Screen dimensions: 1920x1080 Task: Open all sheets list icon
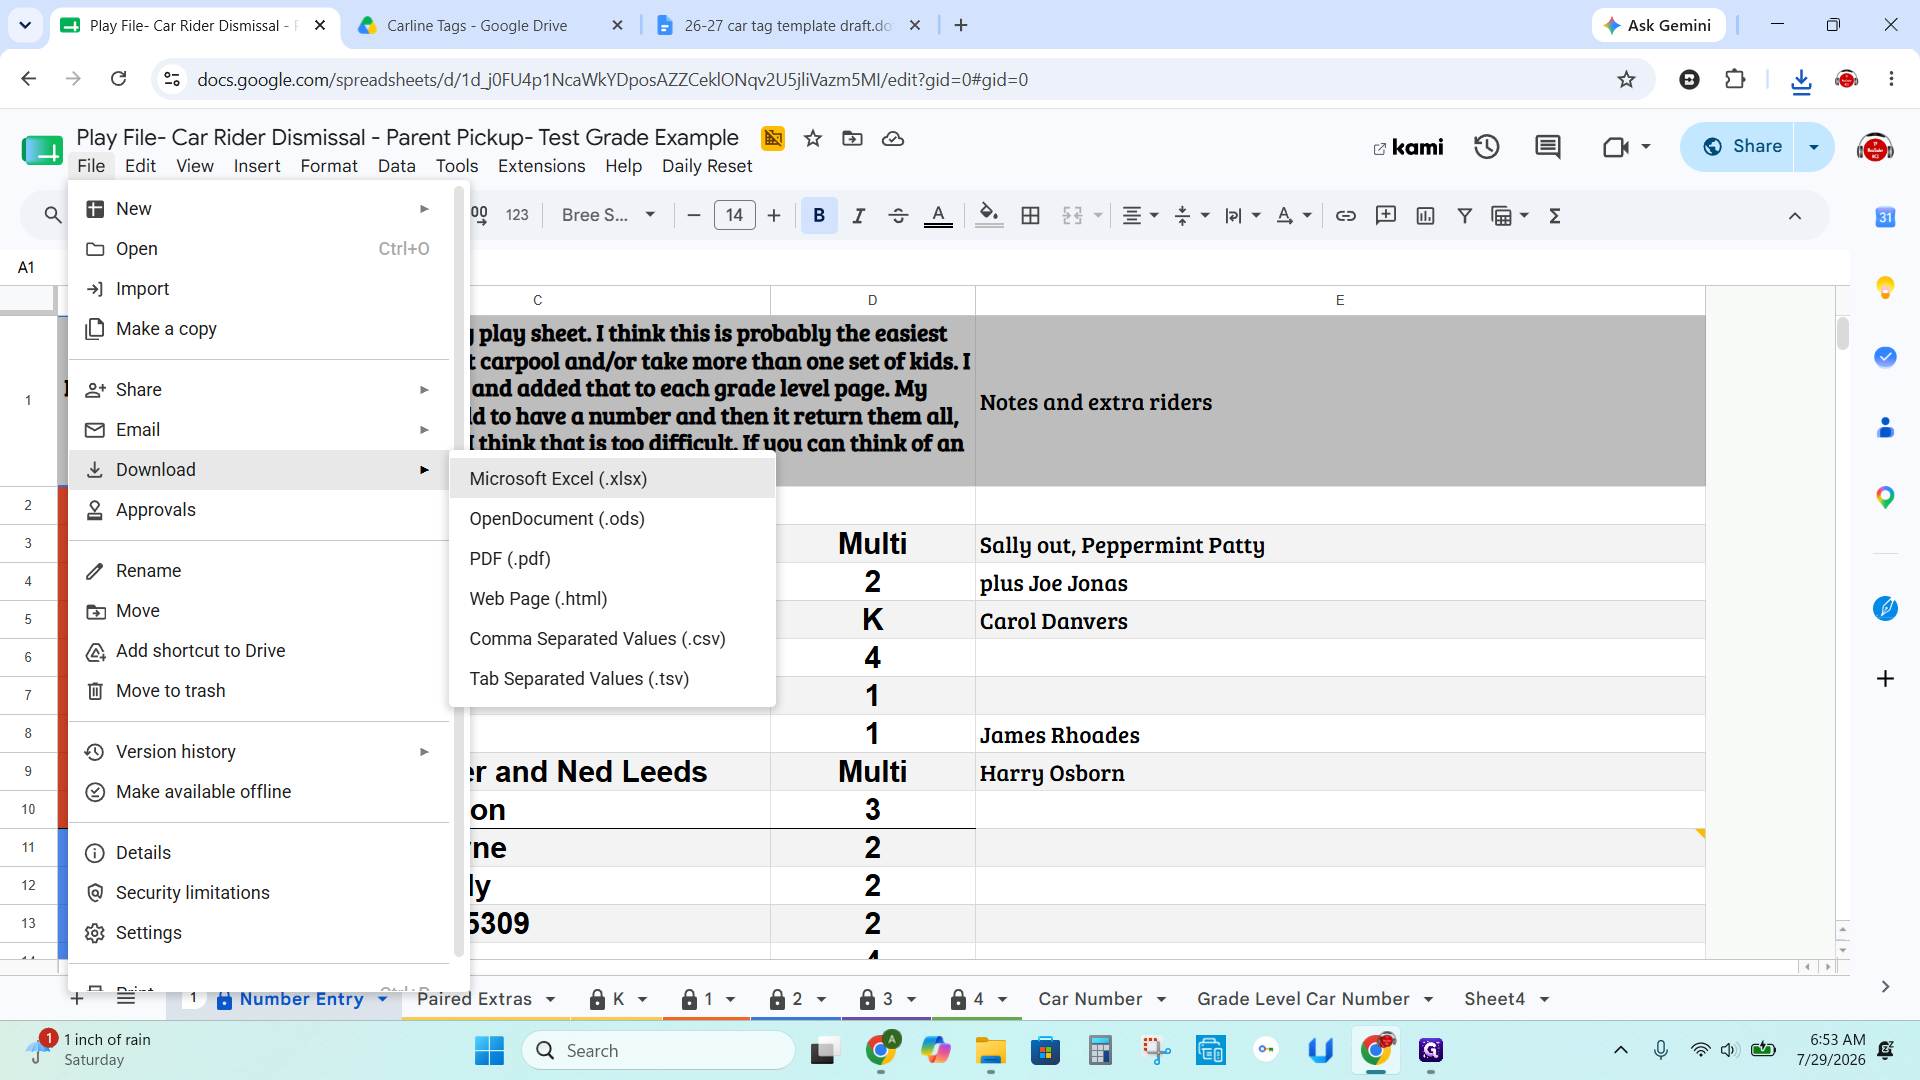tap(126, 998)
